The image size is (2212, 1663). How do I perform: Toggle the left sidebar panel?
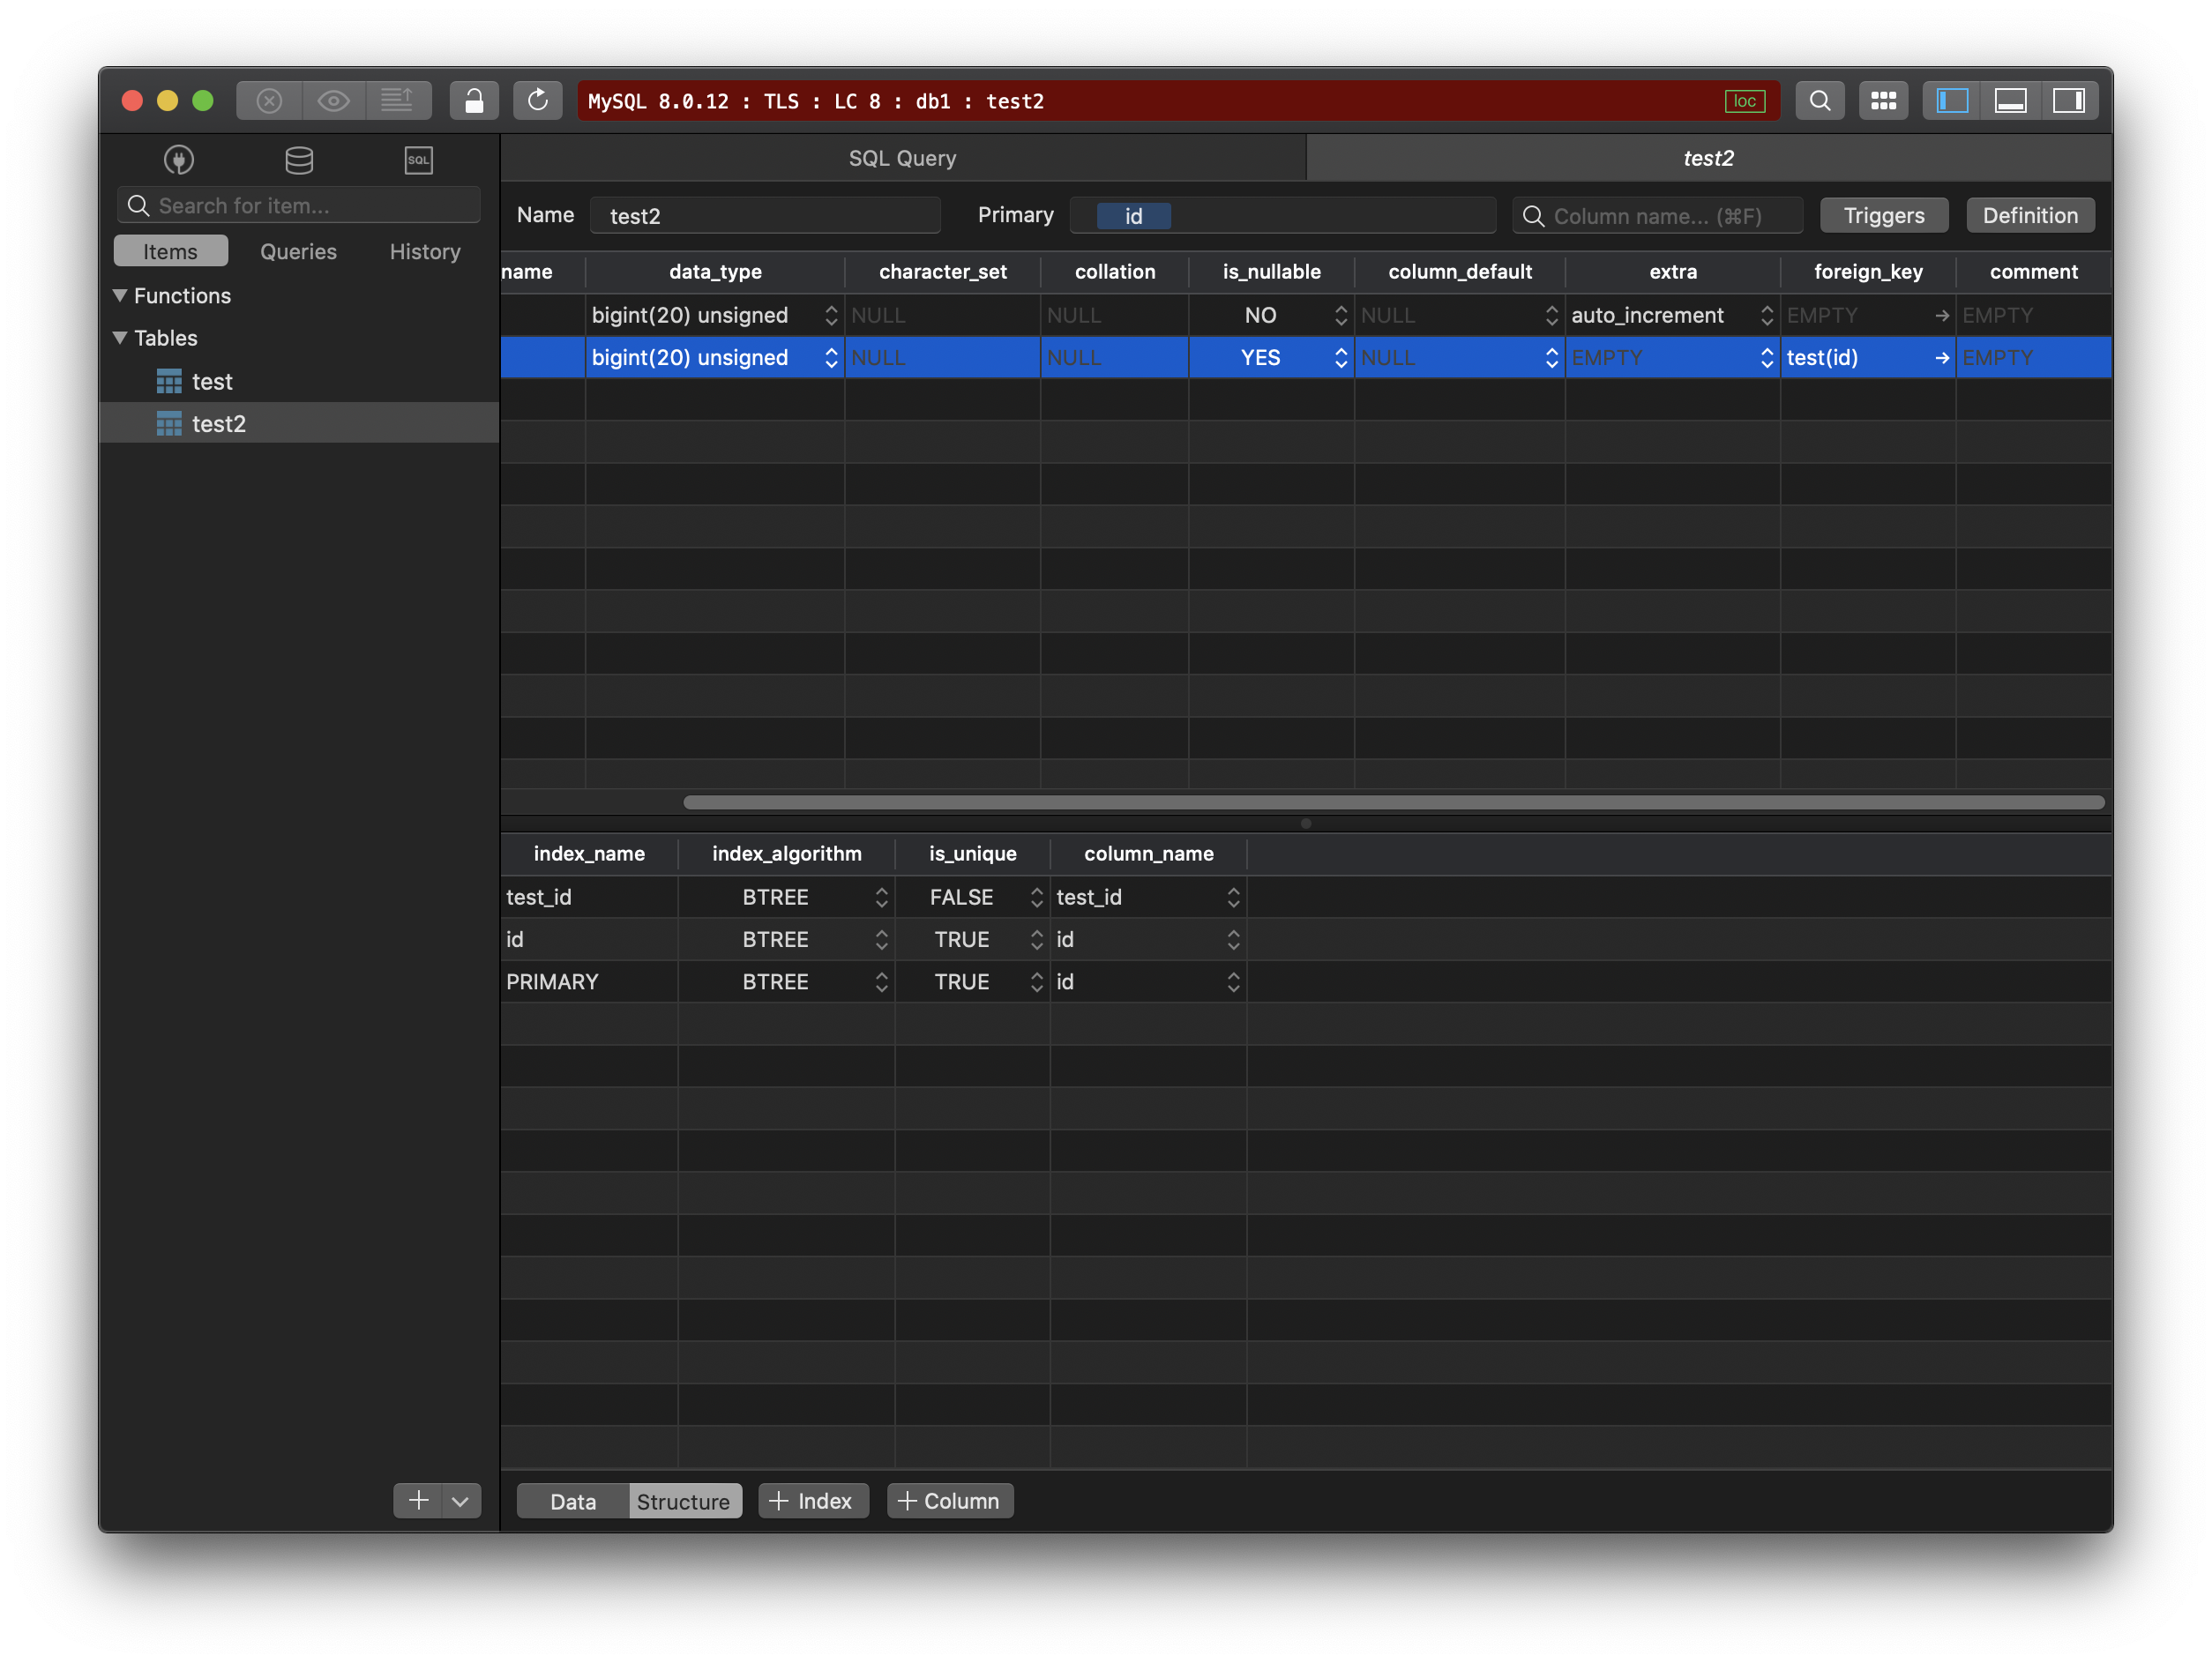pyautogui.click(x=1951, y=101)
